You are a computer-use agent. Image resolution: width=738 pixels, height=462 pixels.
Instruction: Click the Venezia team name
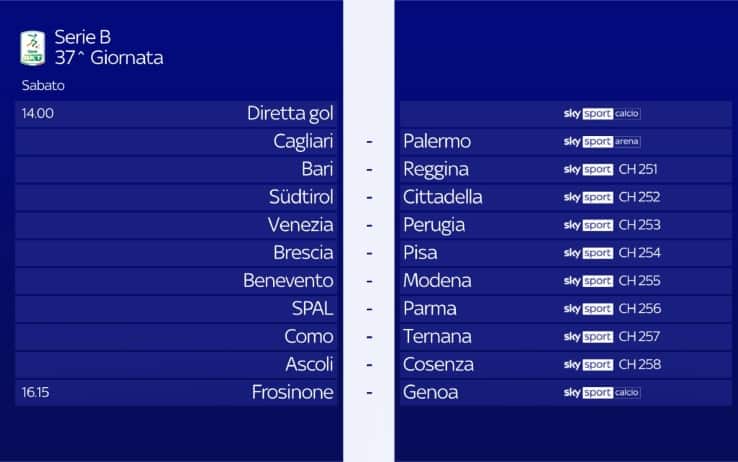click(x=301, y=225)
